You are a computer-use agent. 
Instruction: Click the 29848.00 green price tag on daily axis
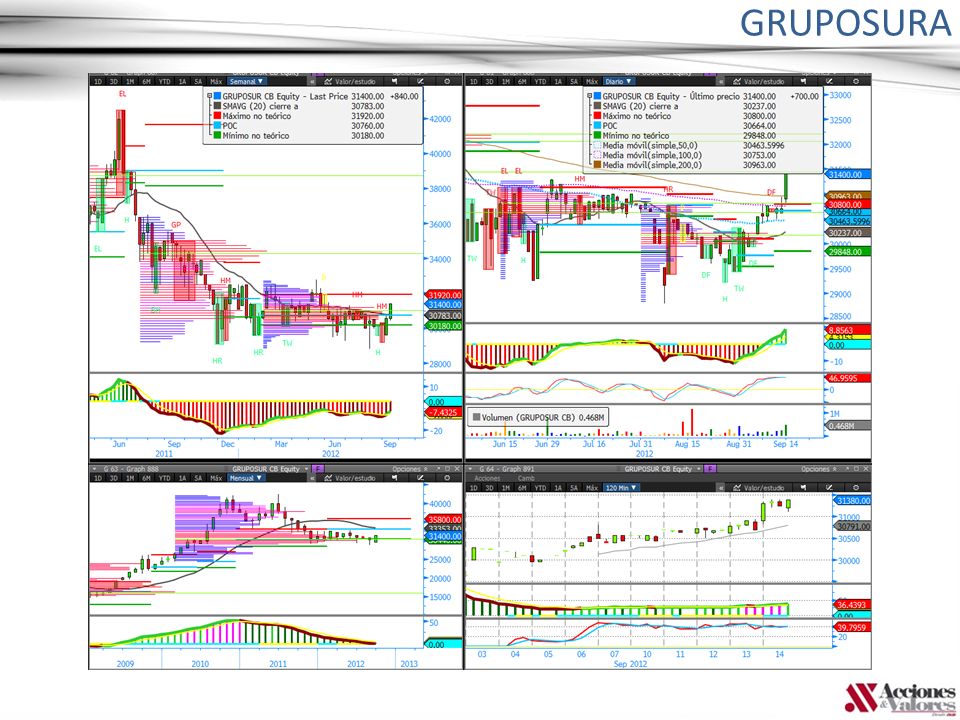pos(846,252)
